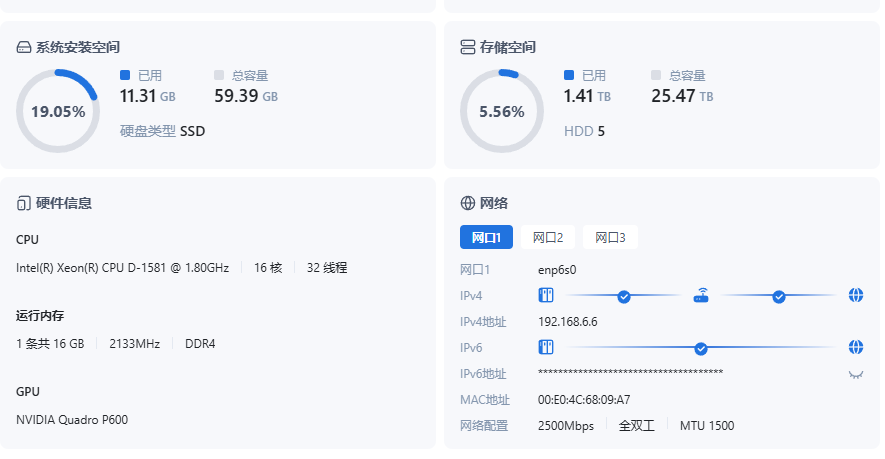Click the IPv6地址 label

(483, 374)
